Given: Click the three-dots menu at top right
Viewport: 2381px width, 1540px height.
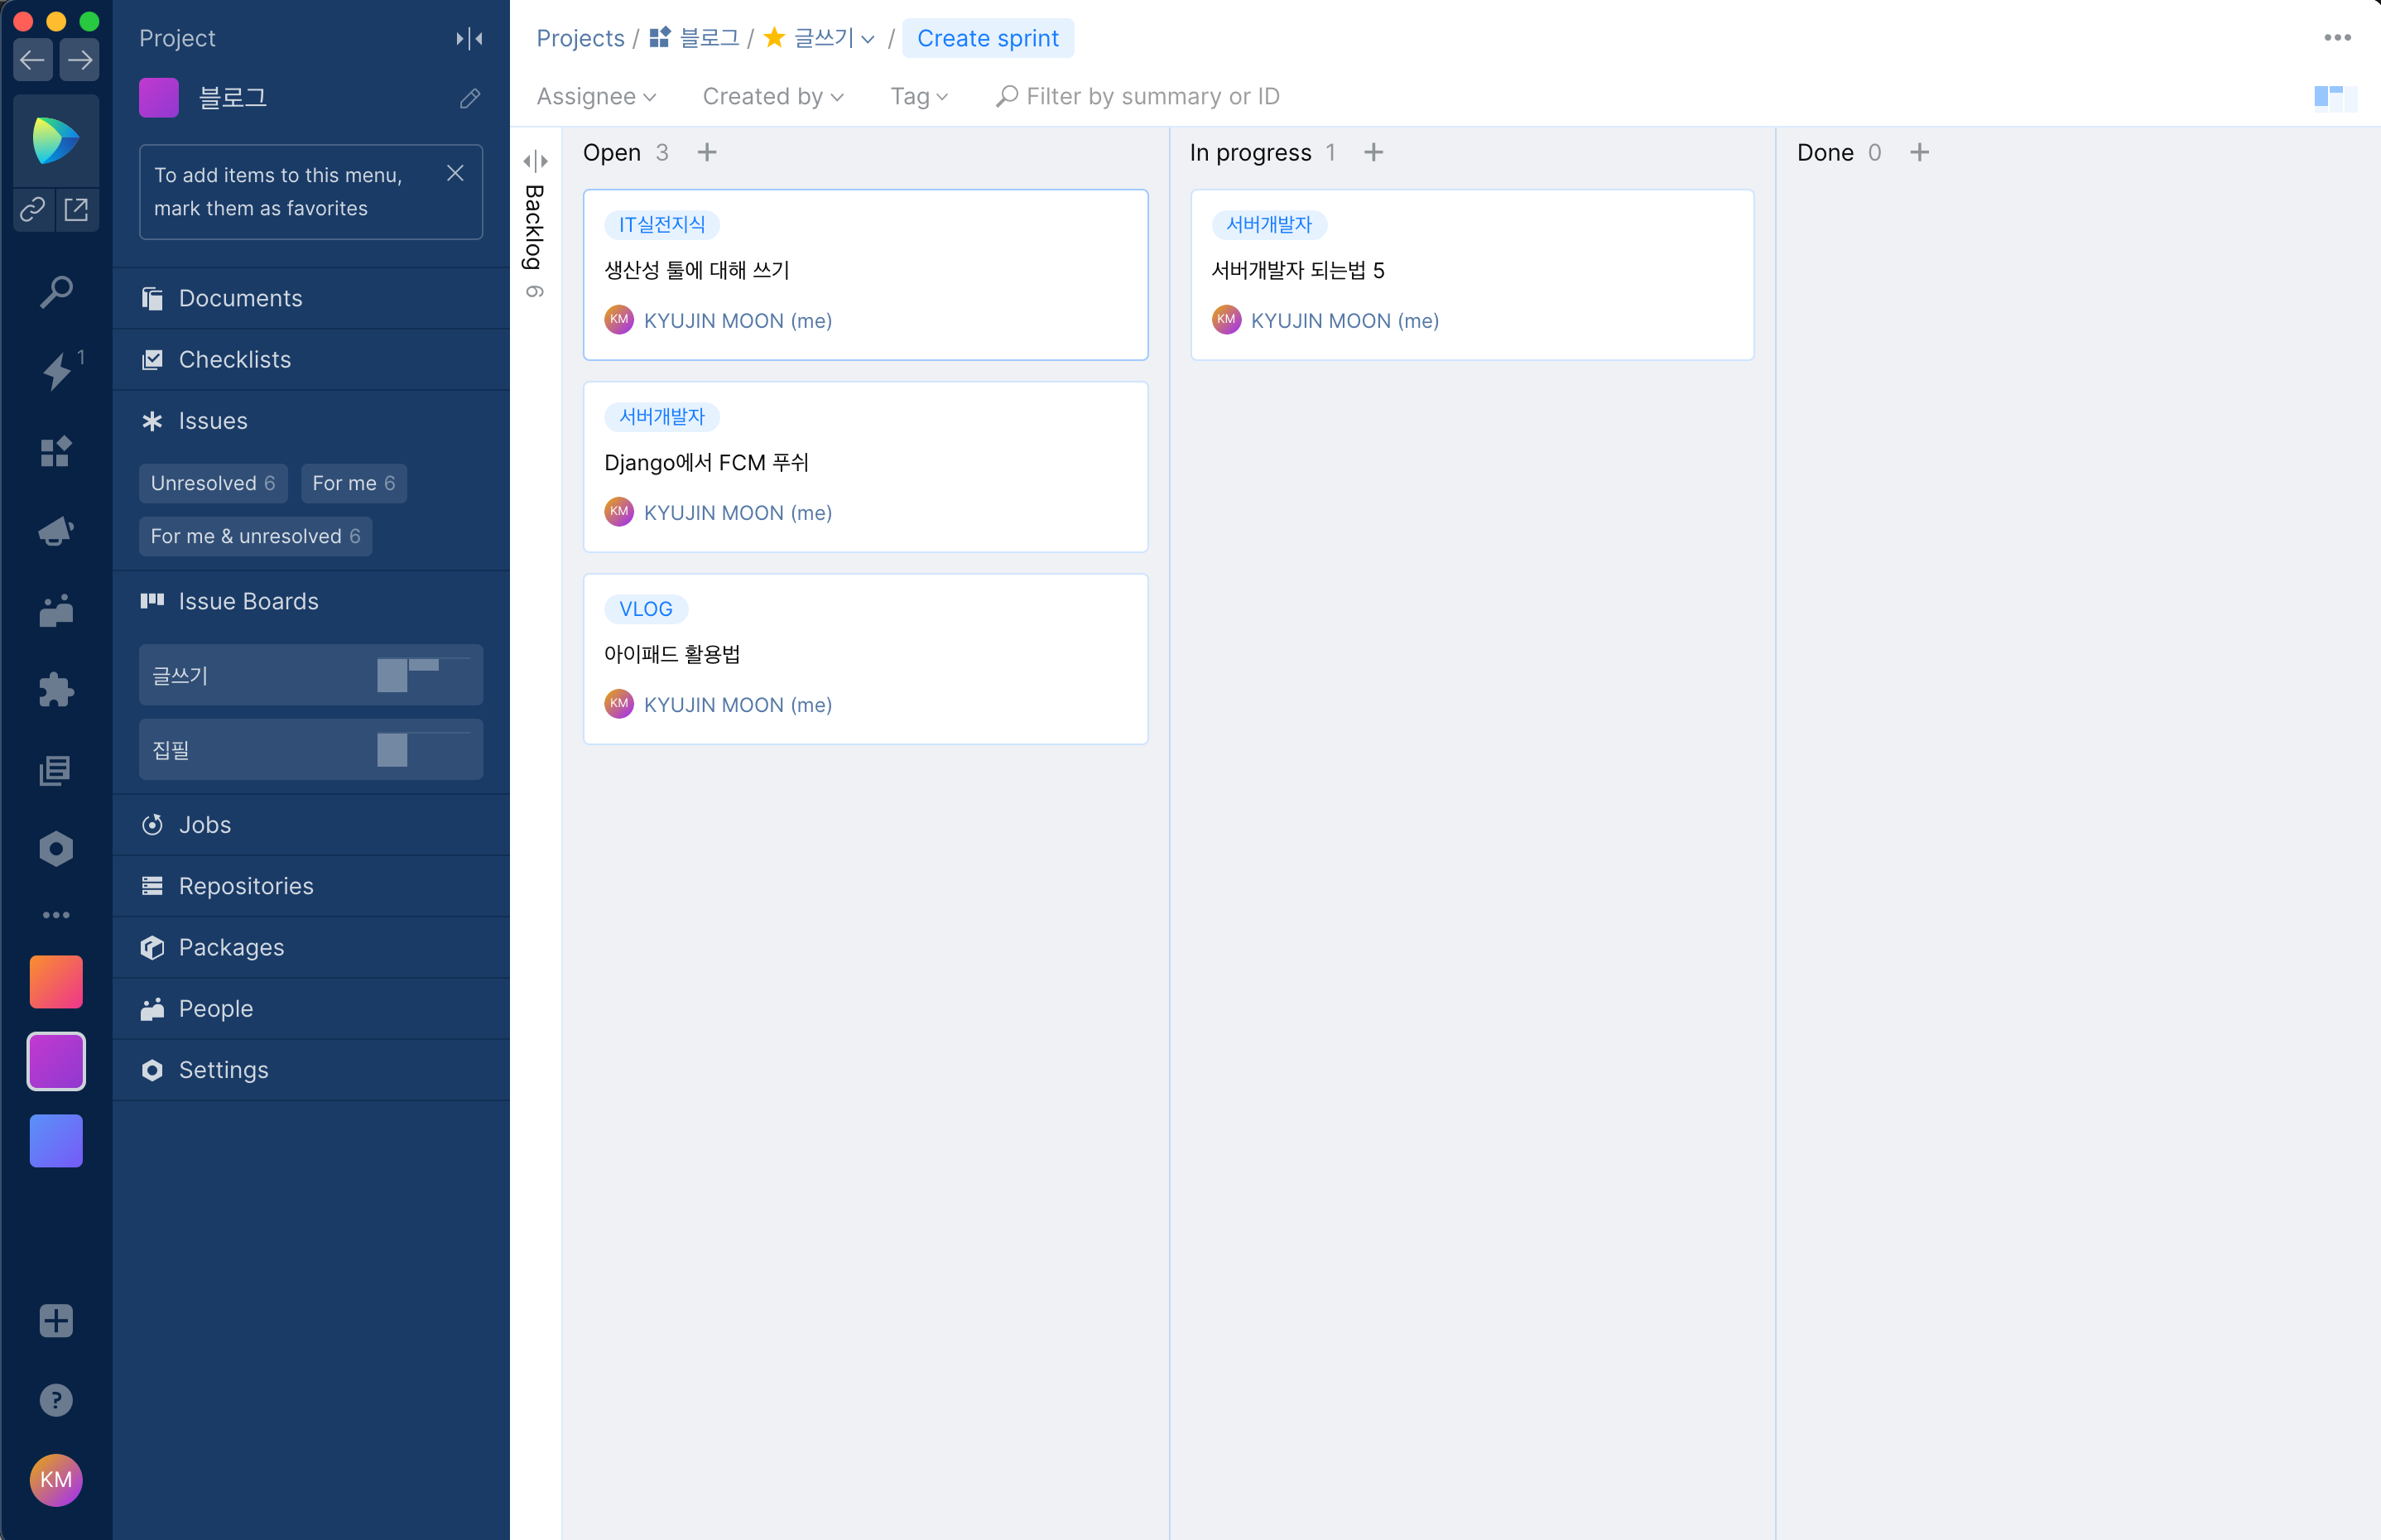Looking at the screenshot, I should click(2337, 38).
